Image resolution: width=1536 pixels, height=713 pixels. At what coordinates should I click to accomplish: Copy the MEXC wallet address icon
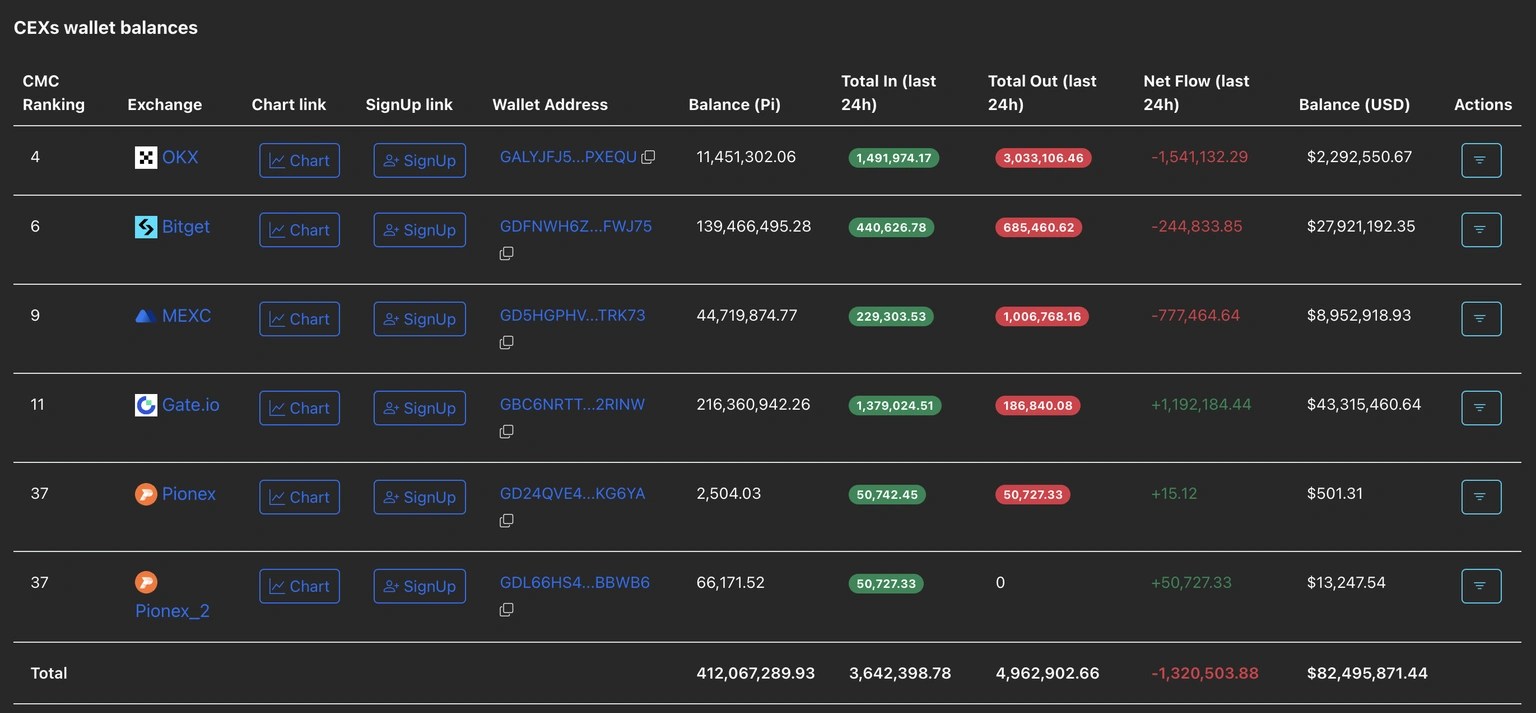[x=507, y=343]
